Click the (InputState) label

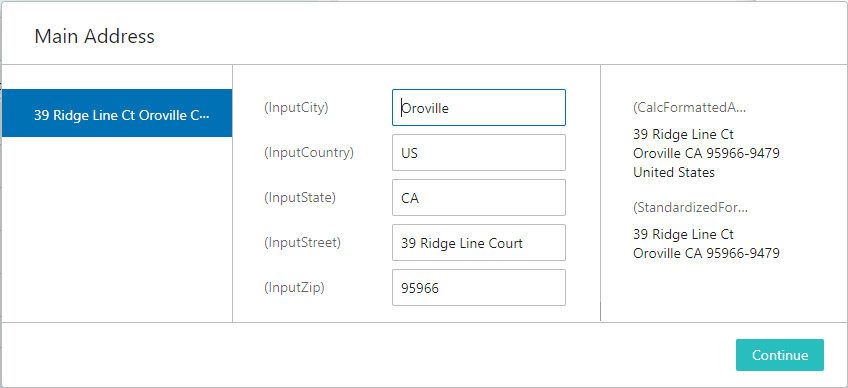point(300,198)
